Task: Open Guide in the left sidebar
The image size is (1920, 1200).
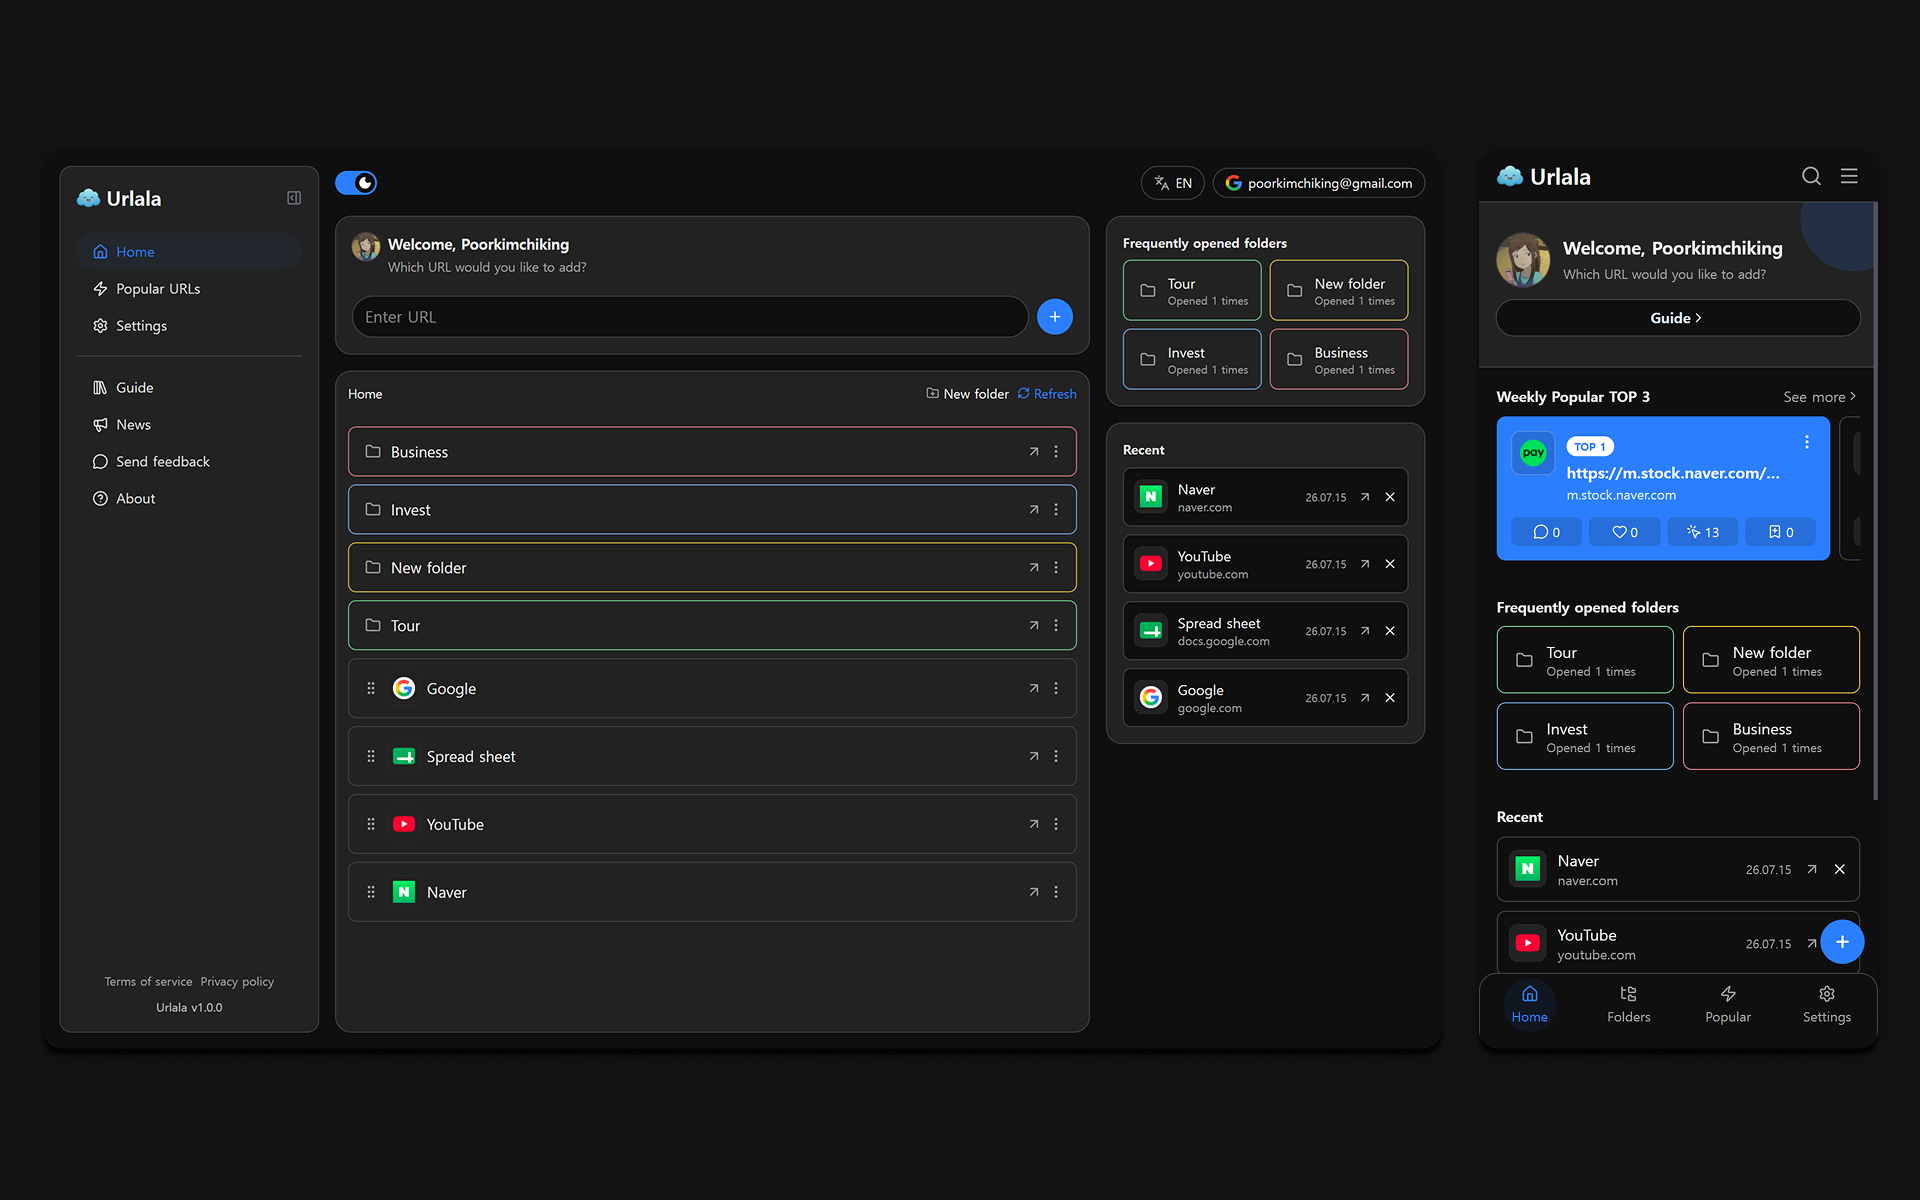Action: click(x=189, y=388)
